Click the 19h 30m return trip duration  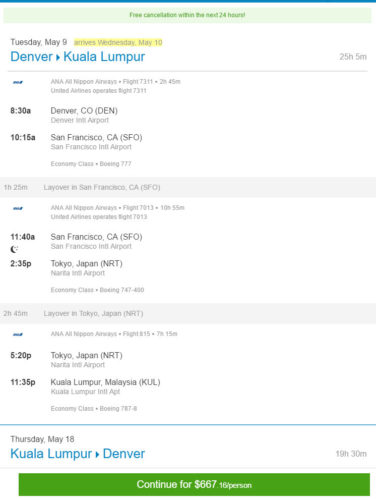(351, 454)
